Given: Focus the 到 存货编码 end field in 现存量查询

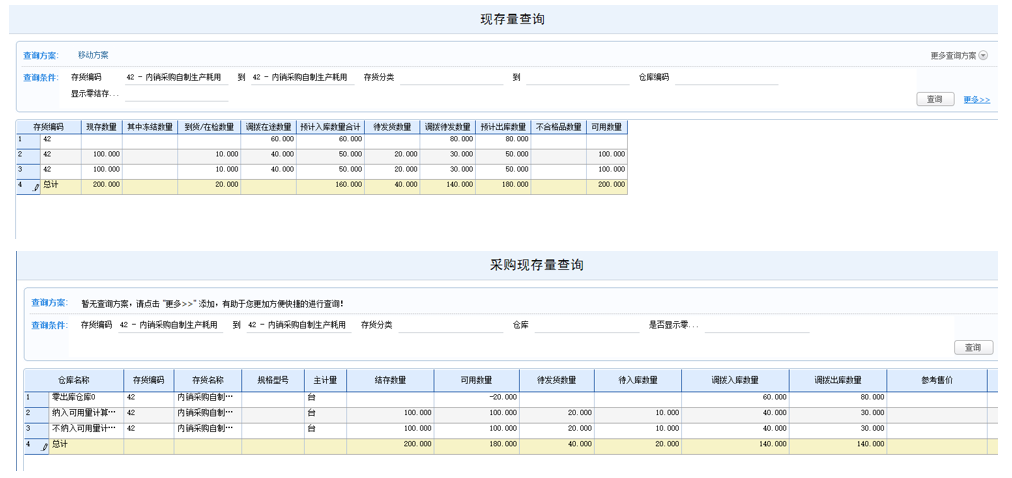Looking at the screenshot, I should tap(302, 77).
